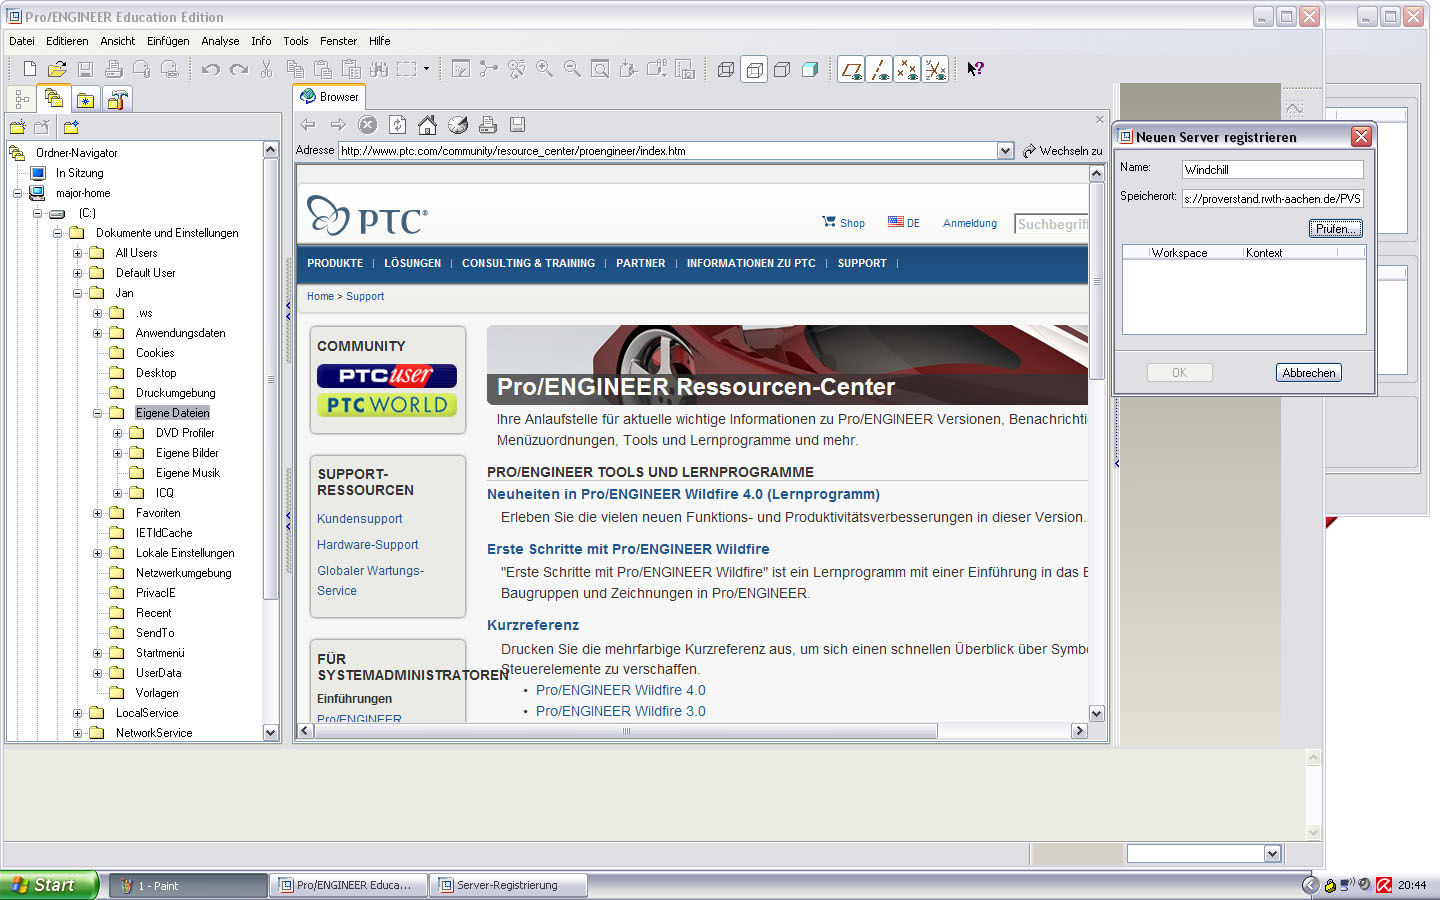Toggle datum axes visibility

pyautogui.click(x=879, y=69)
